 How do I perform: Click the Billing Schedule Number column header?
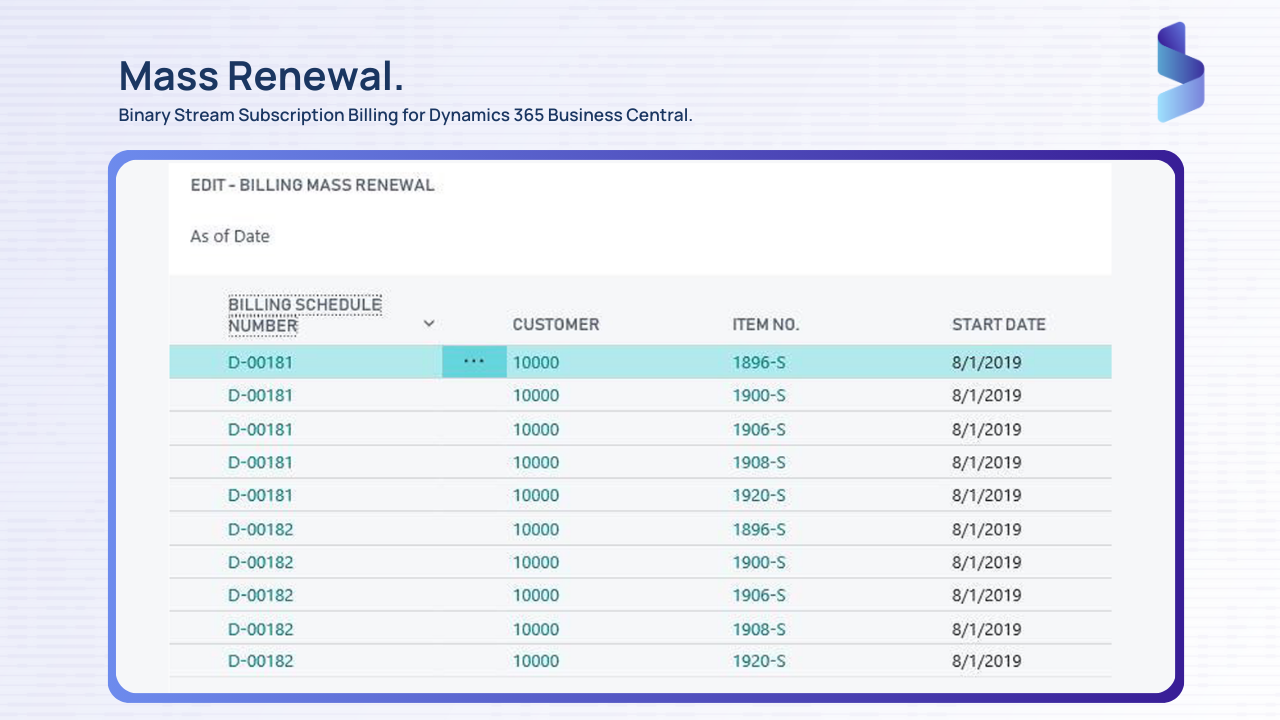click(304, 314)
